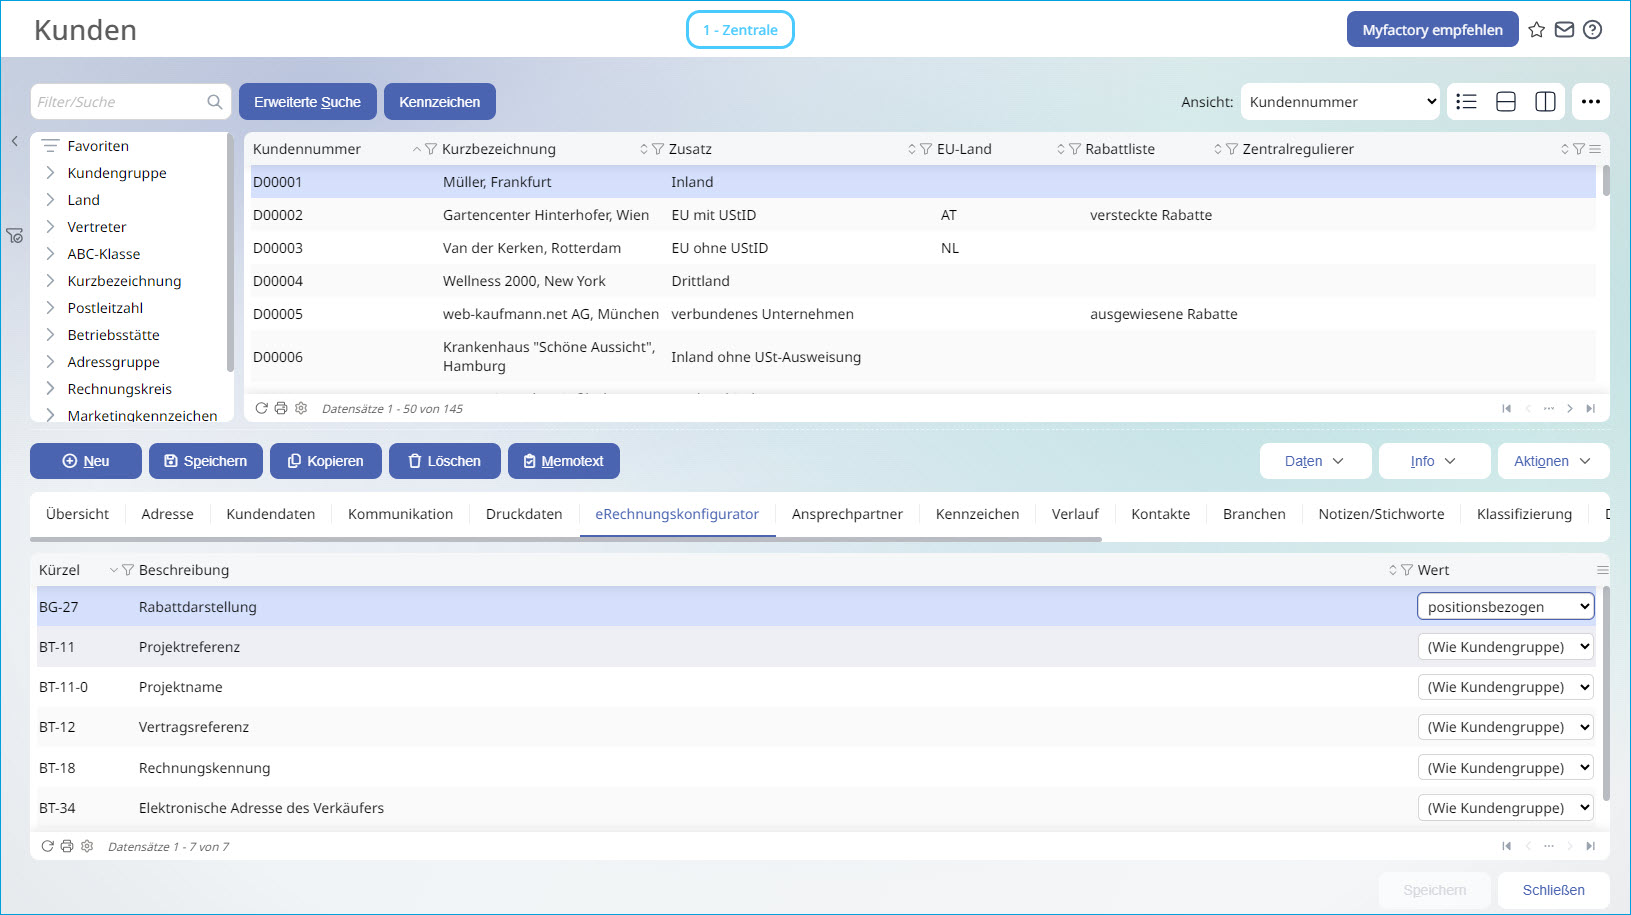Add page to favorites with star icon
Screen dimensions: 1631x915
tap(1537, 30)
